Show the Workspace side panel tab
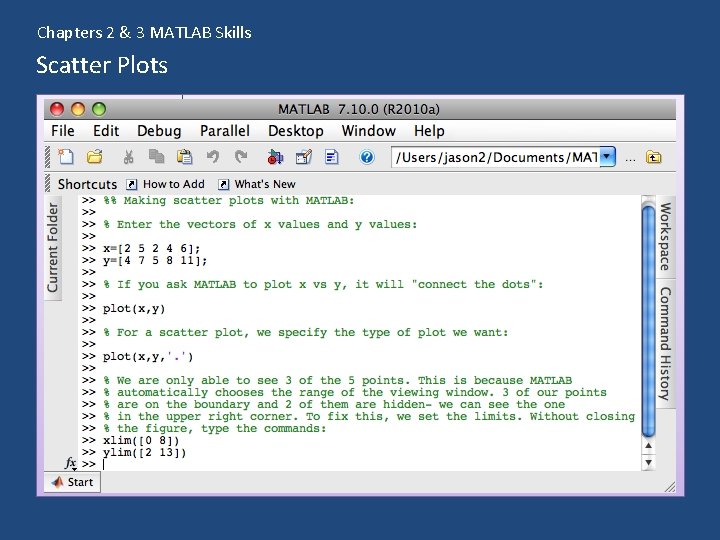 (x=665, y=236)
